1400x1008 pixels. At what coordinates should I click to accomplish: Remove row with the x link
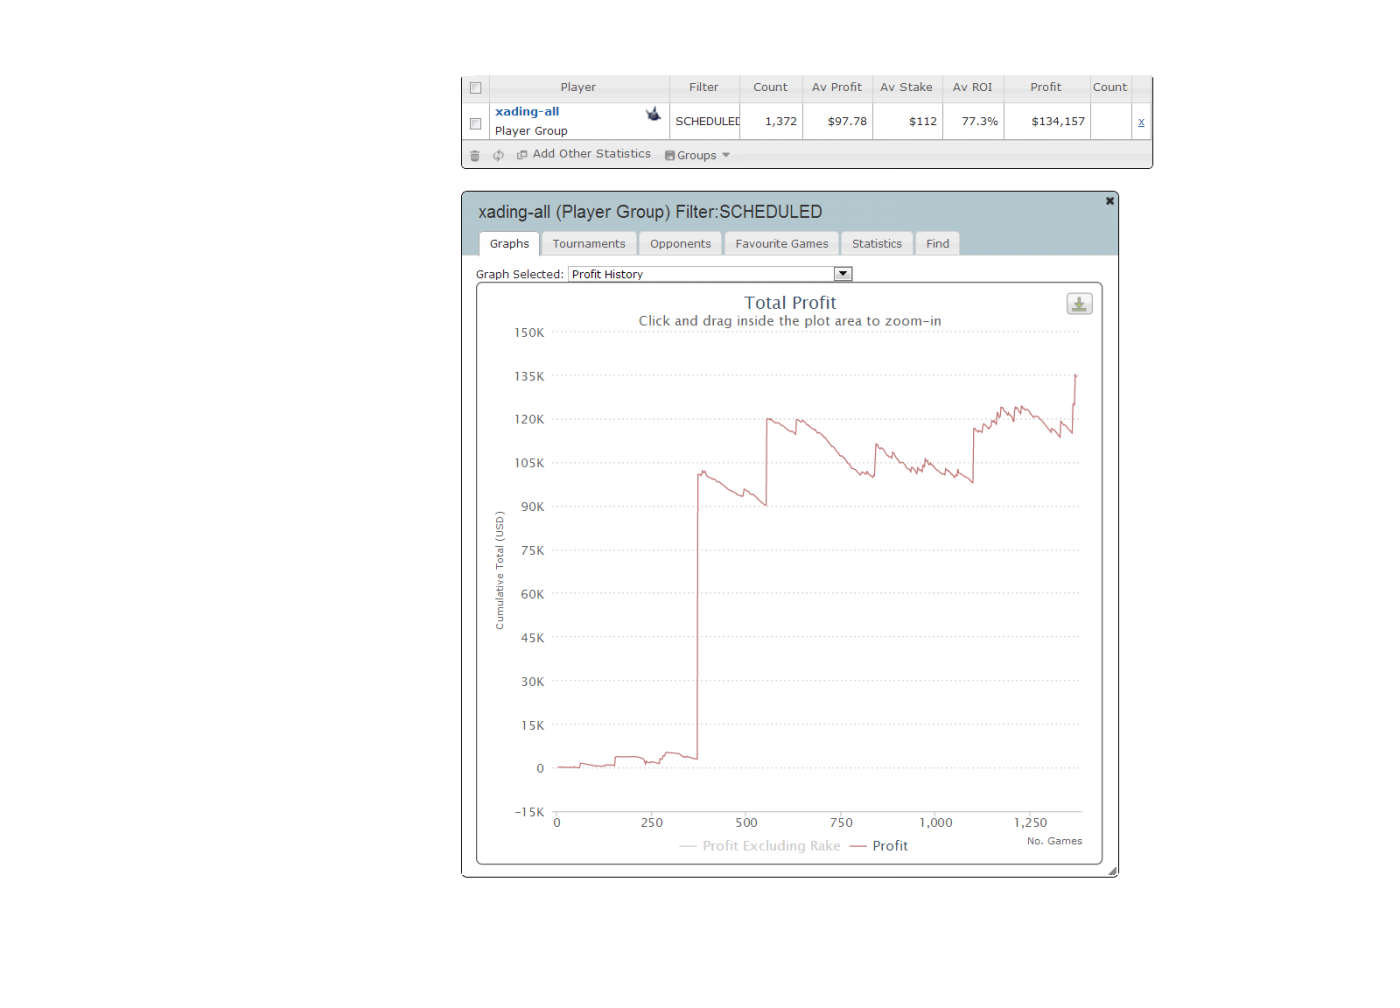coord(1141,122)
